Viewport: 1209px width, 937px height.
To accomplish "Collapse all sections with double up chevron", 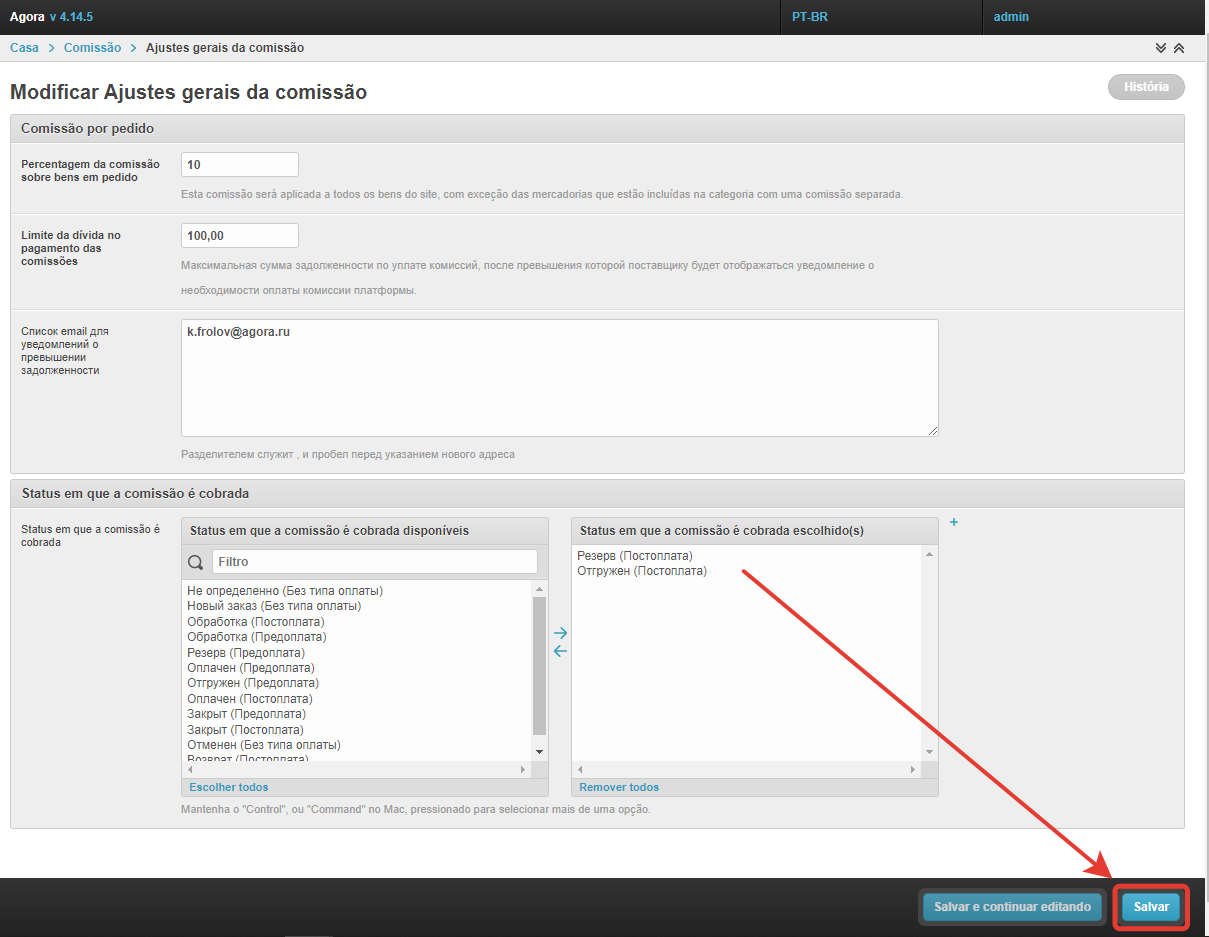I will (1179, 48).
